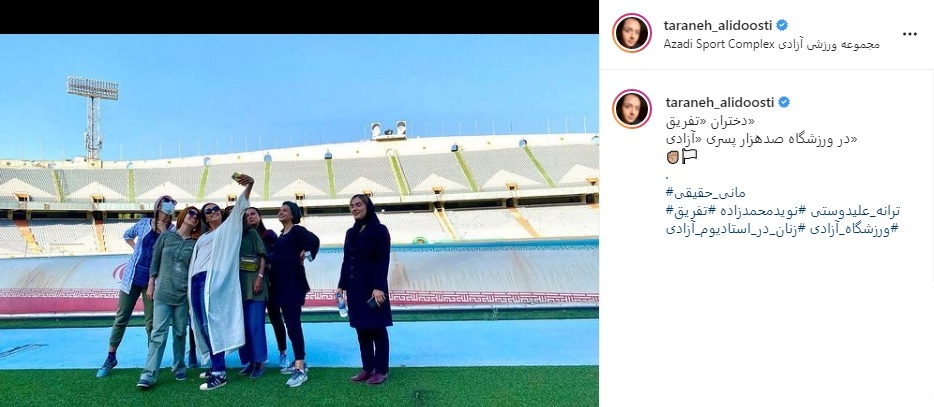
Task: Click the raised fist emoji in the caption
Action: [x=671, y=156]
